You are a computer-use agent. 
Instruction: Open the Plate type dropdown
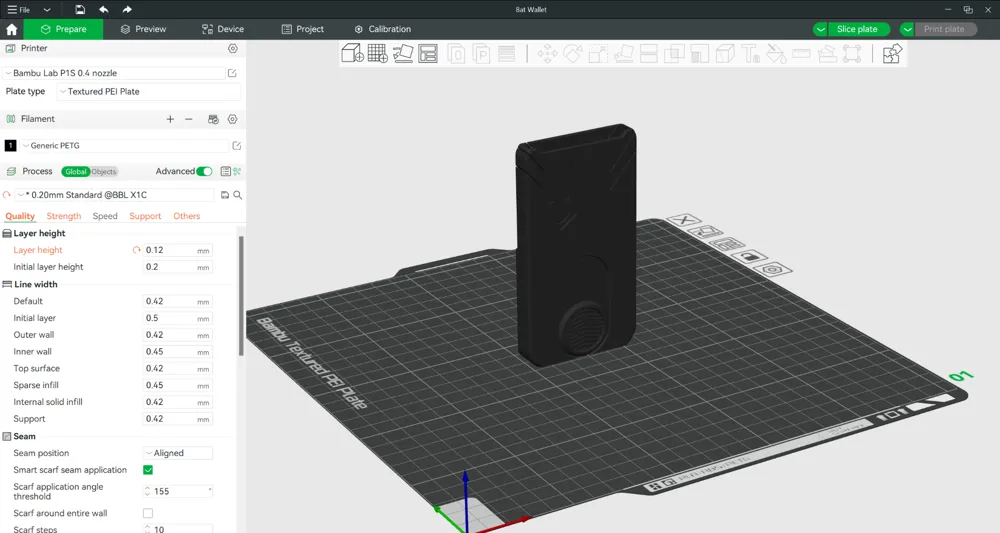[x=149, y=92]
